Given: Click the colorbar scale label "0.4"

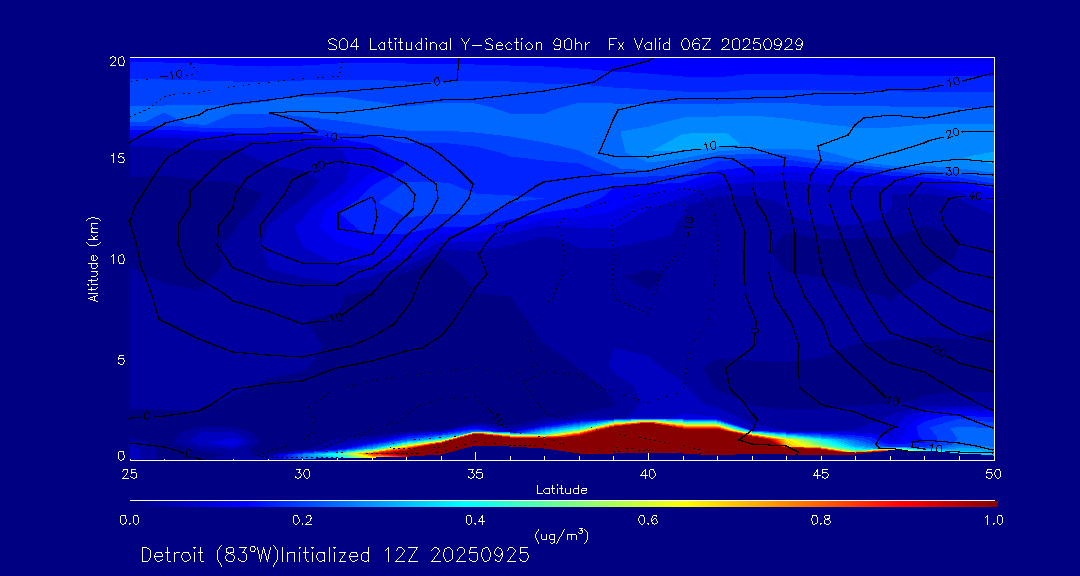Looking at the screenshot, I should [475, 520].
